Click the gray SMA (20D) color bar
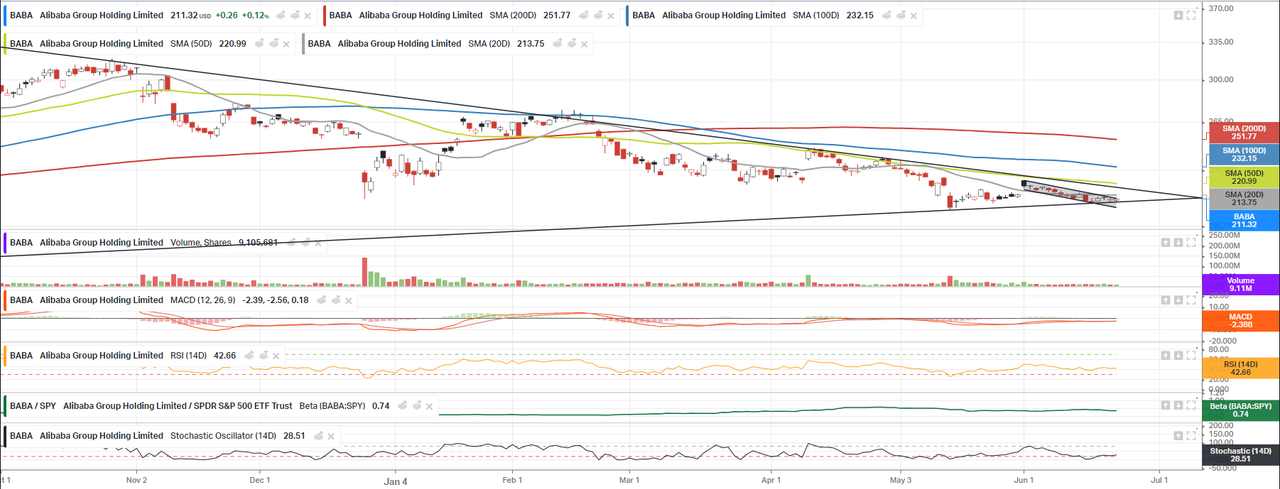 tap(303, 44)
